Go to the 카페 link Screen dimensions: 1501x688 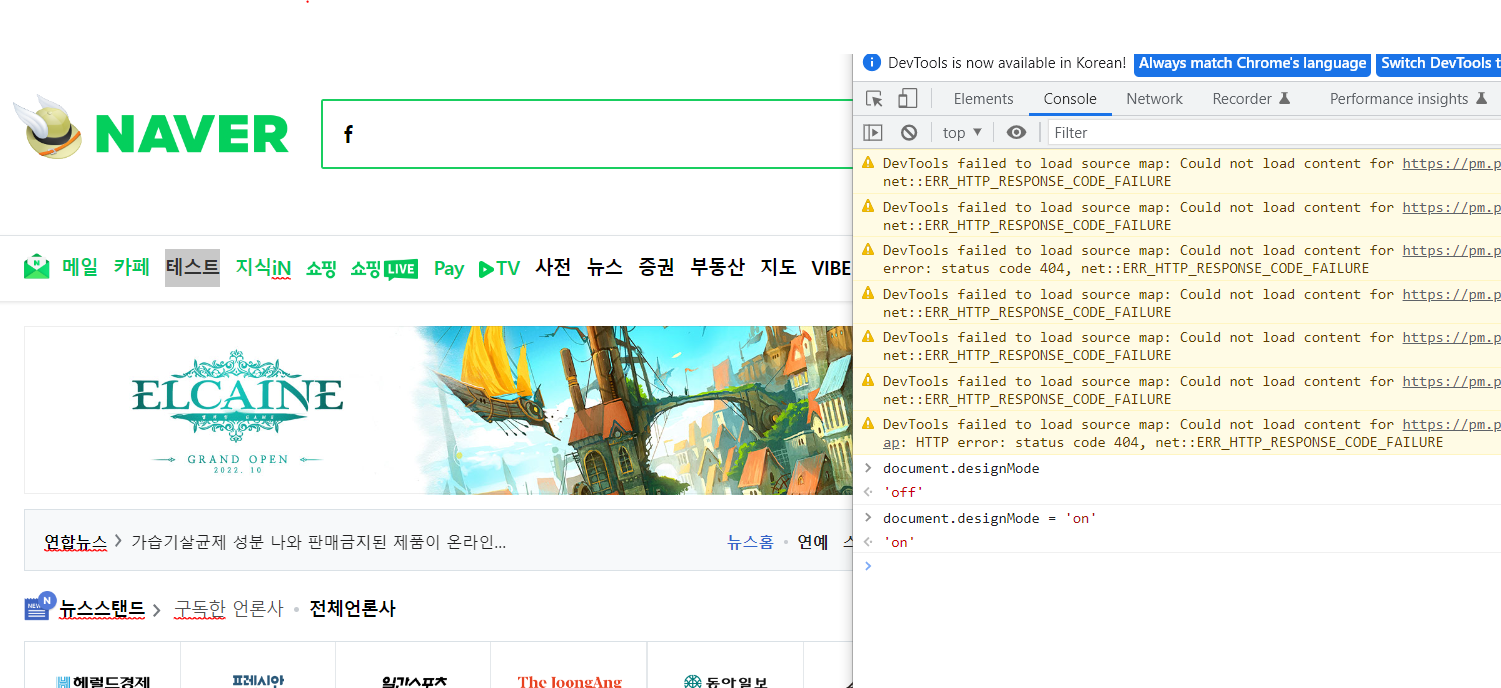click(x=131, y=267)
